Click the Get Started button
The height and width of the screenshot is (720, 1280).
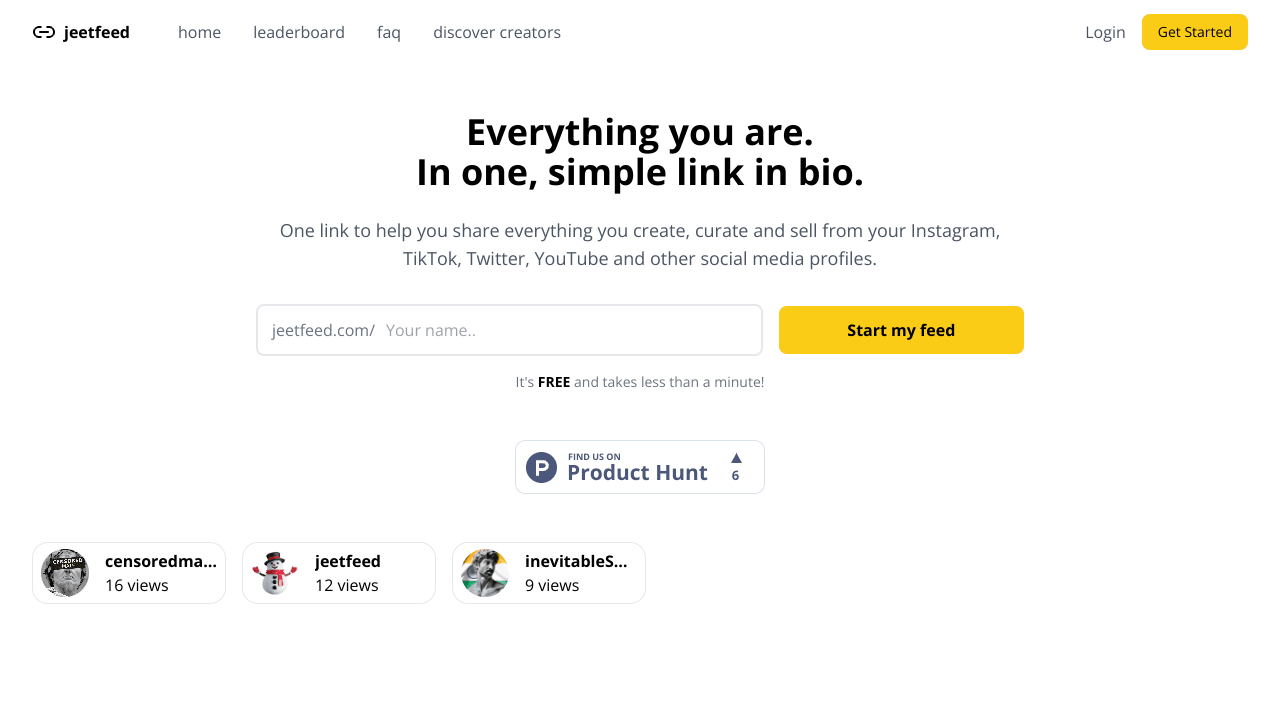click(1194, 32)
